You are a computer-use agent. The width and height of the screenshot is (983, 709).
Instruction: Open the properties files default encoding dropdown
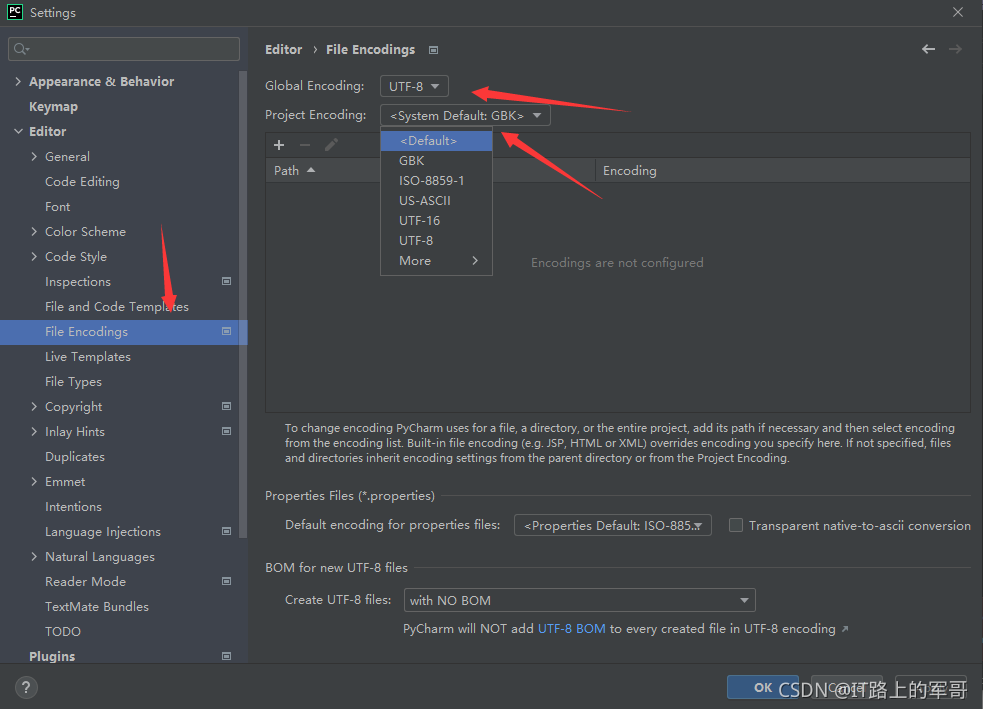(x=612, y=525)
